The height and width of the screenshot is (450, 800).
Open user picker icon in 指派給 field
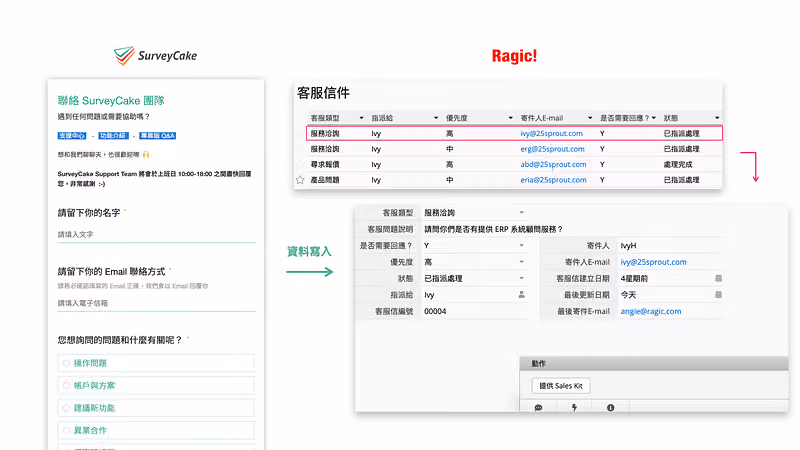[x=521, y=294]
